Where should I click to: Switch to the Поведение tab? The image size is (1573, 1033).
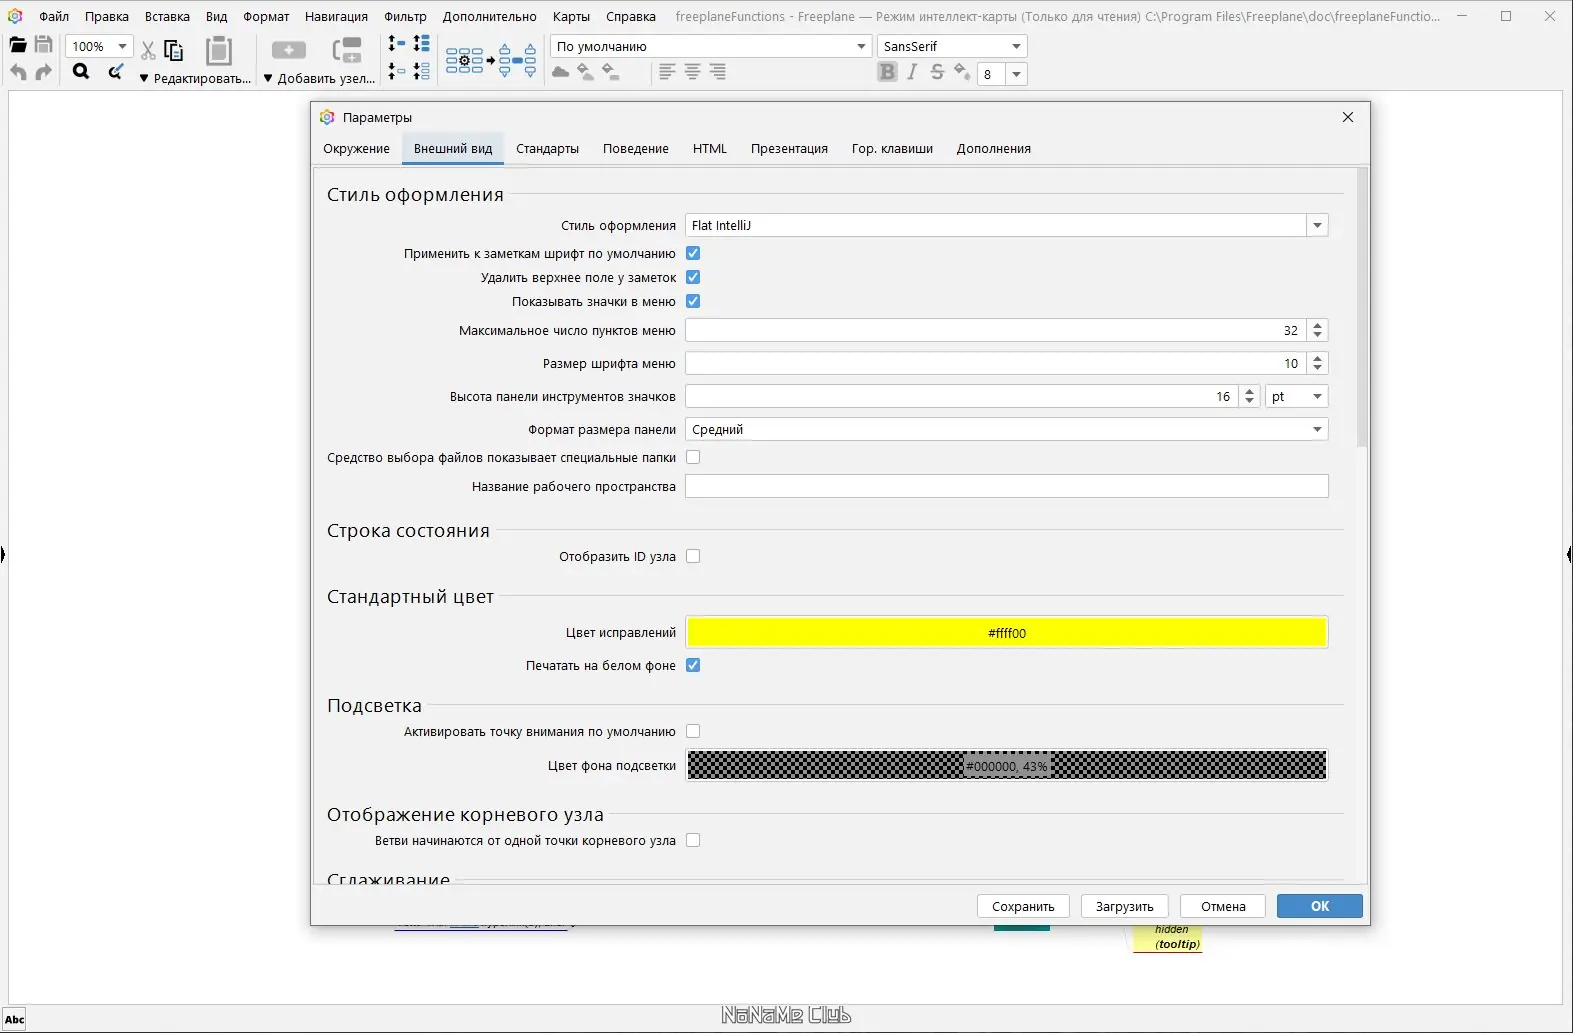[x=636, y=149]
